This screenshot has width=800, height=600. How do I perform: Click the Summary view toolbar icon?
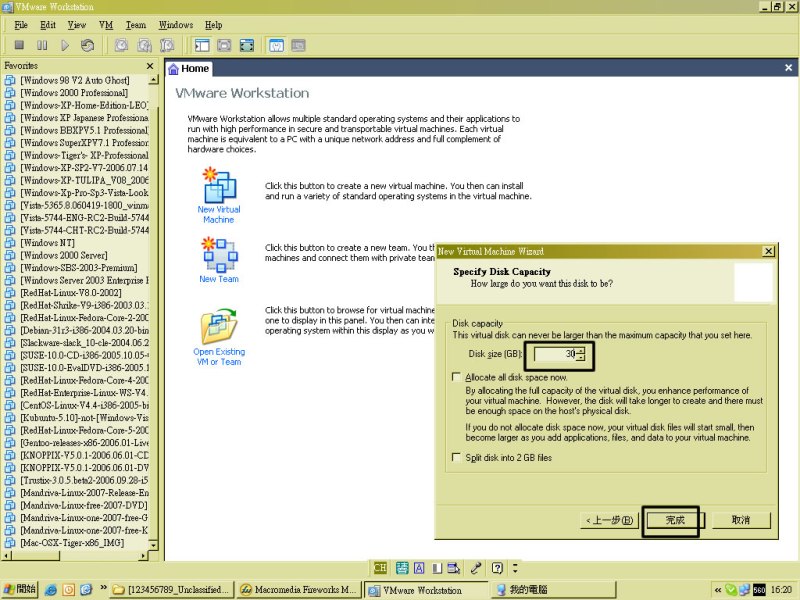click(276, 45)
